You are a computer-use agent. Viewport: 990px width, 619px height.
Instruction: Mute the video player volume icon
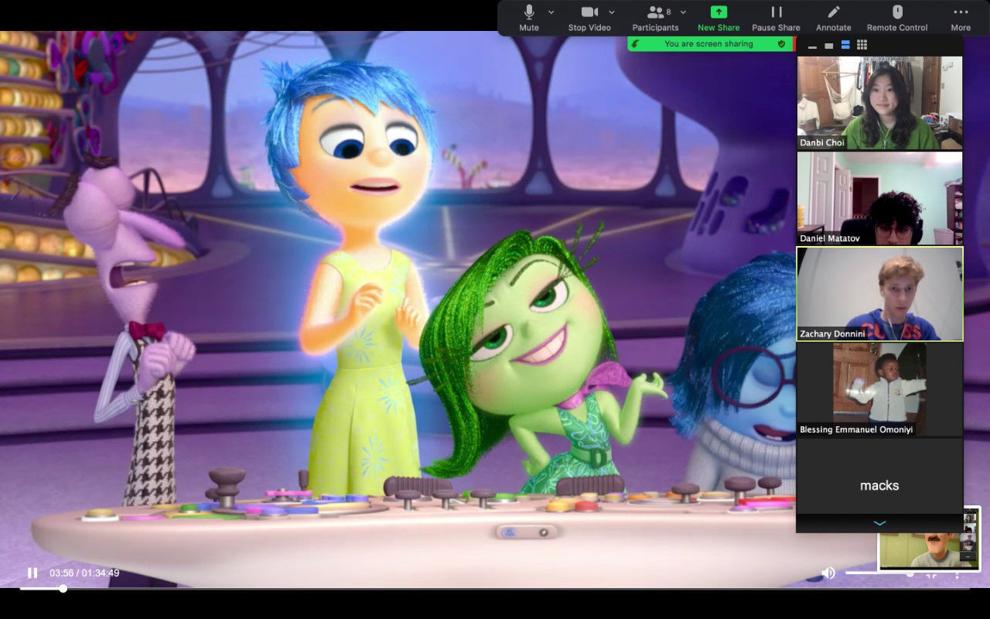pos(828,573)
